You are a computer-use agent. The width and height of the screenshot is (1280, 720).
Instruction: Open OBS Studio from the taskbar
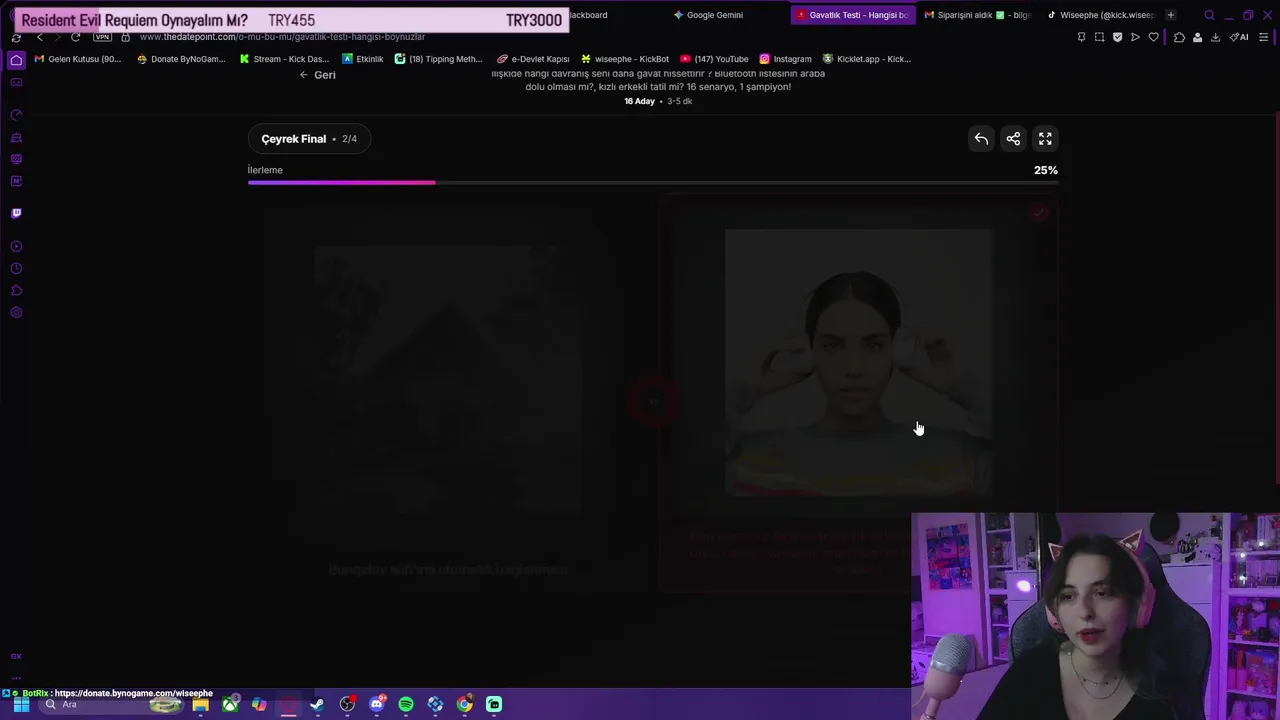[347, 704]
